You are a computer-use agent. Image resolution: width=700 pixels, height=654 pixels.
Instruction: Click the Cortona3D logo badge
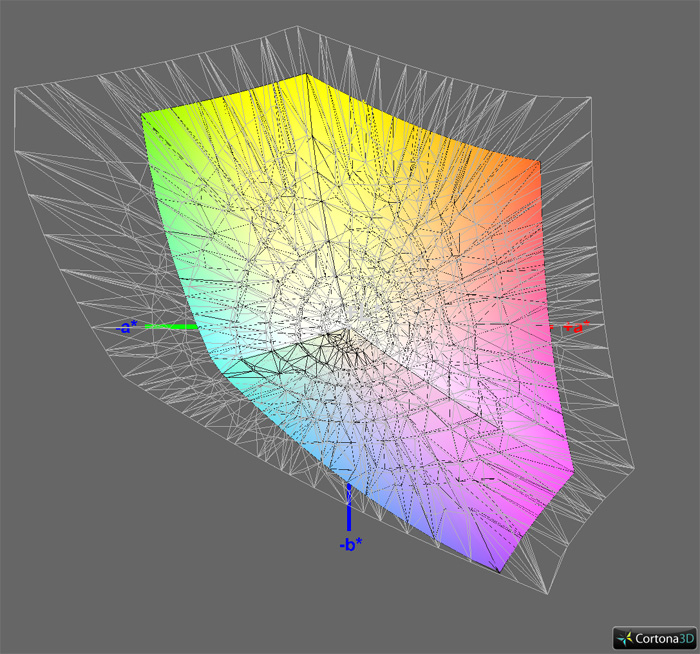coord(653,638)
